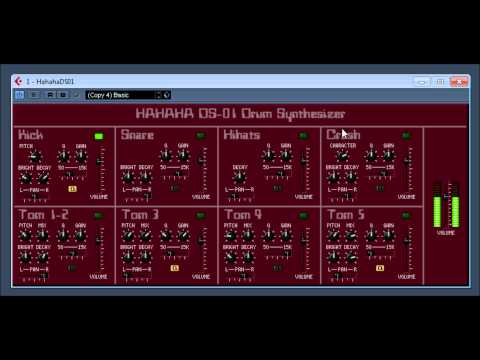Viewport: 480px width, 360px height.
Task: Click the Crash Character knob
Action: pos(342,156)
